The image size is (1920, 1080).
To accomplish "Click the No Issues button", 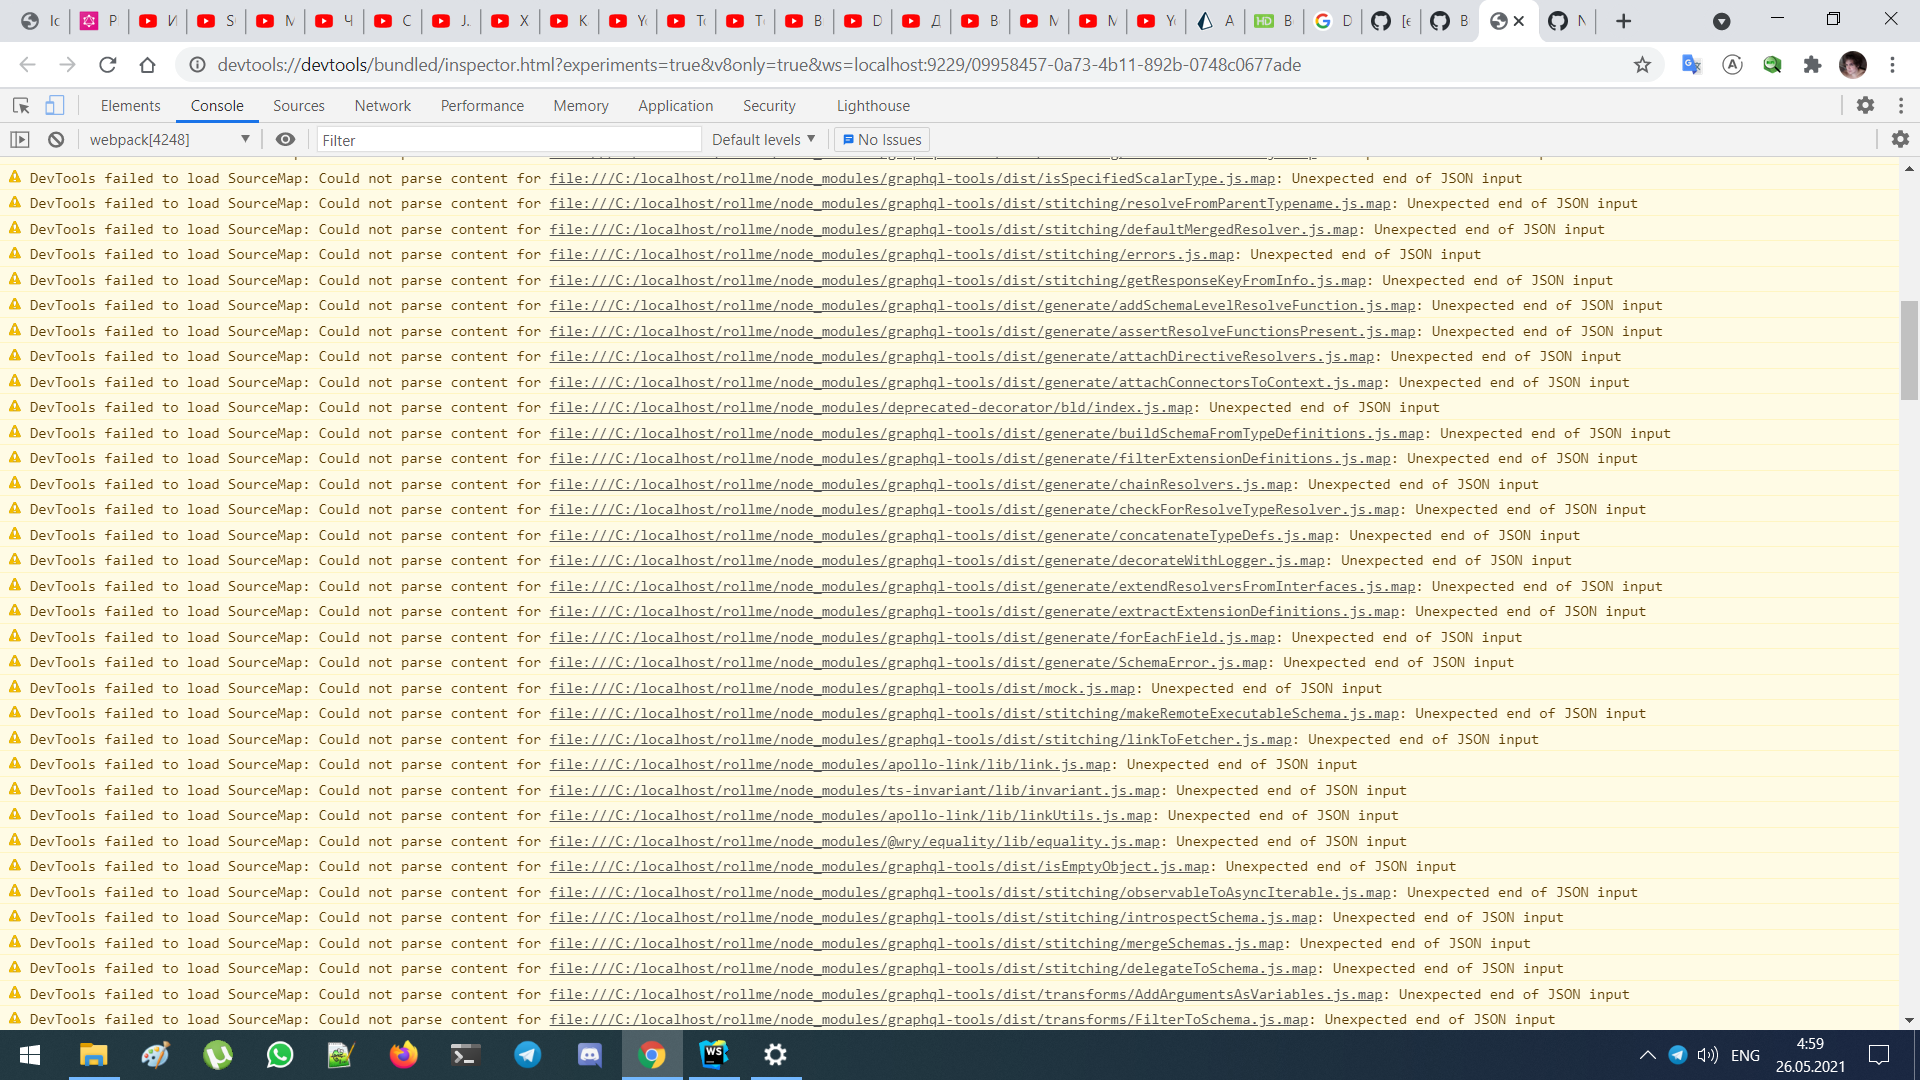I will 882,140.
